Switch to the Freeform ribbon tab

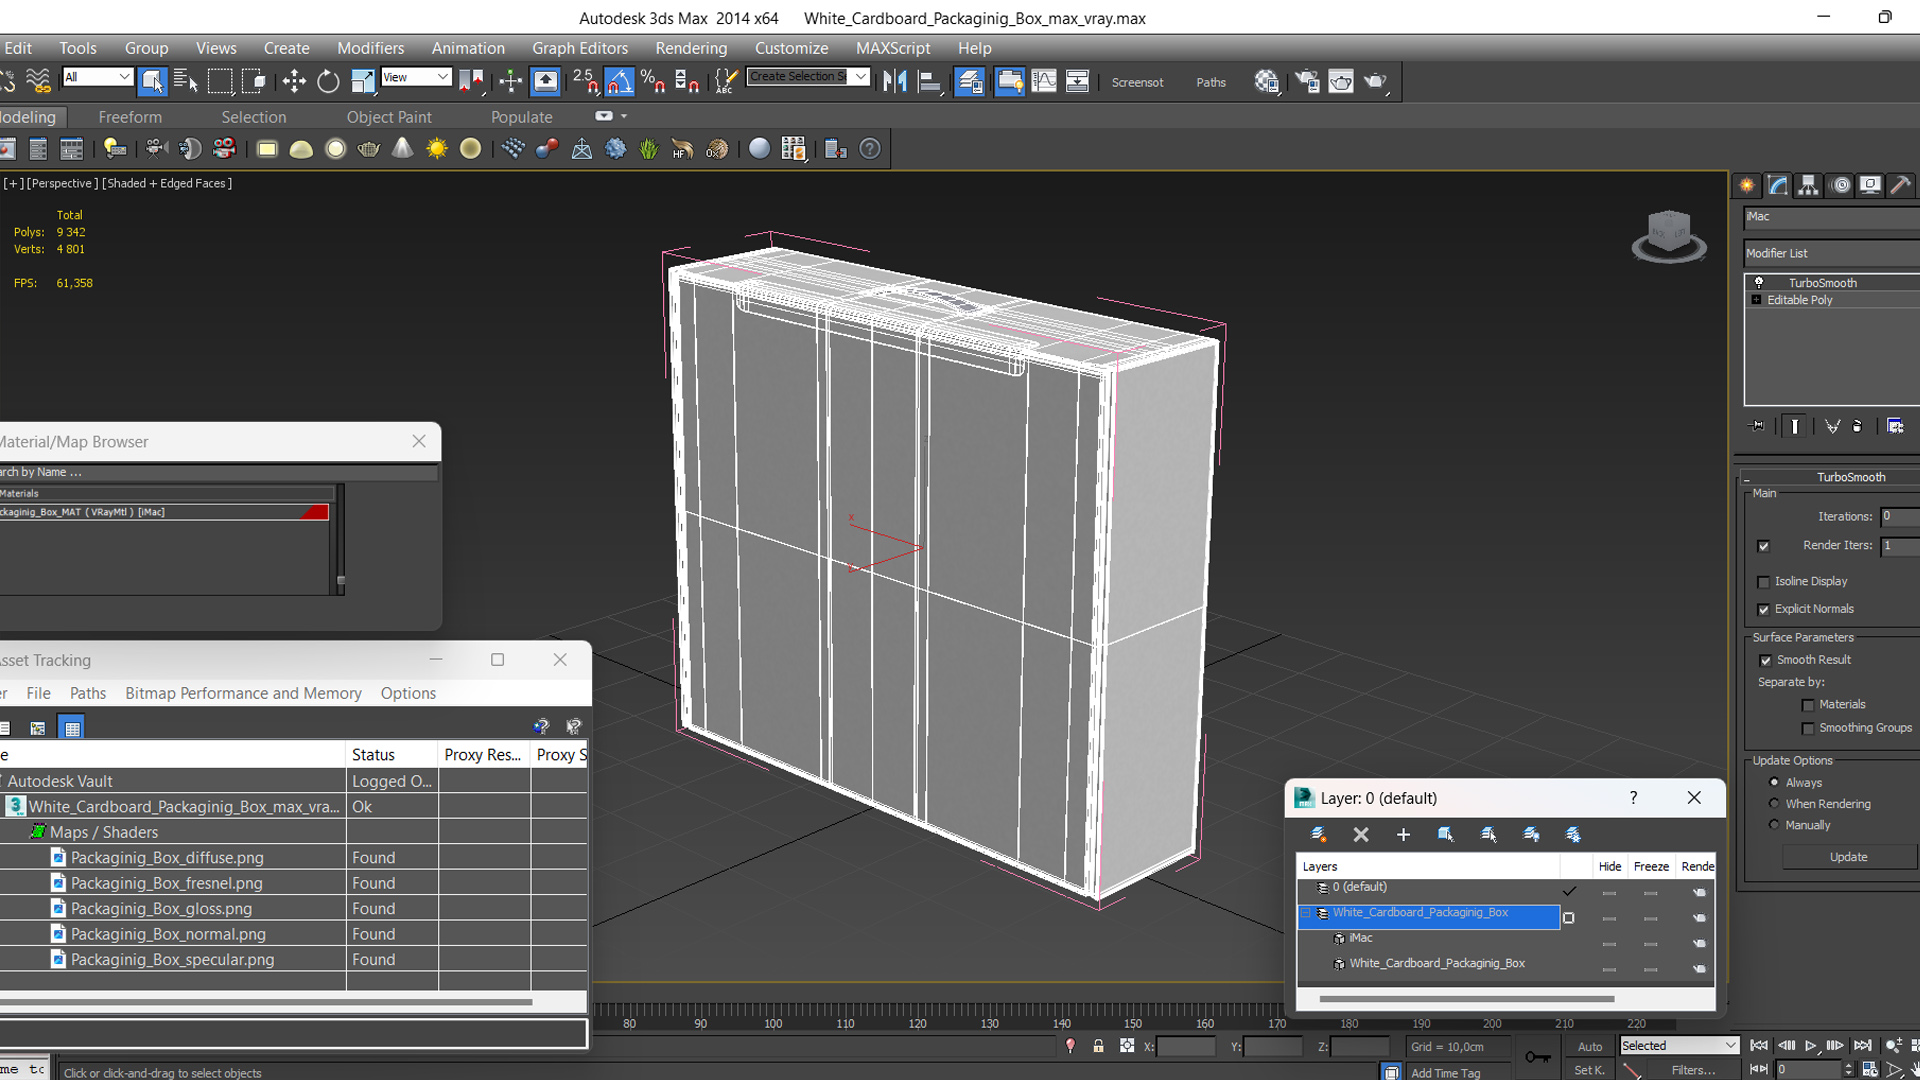click(130, 117)
